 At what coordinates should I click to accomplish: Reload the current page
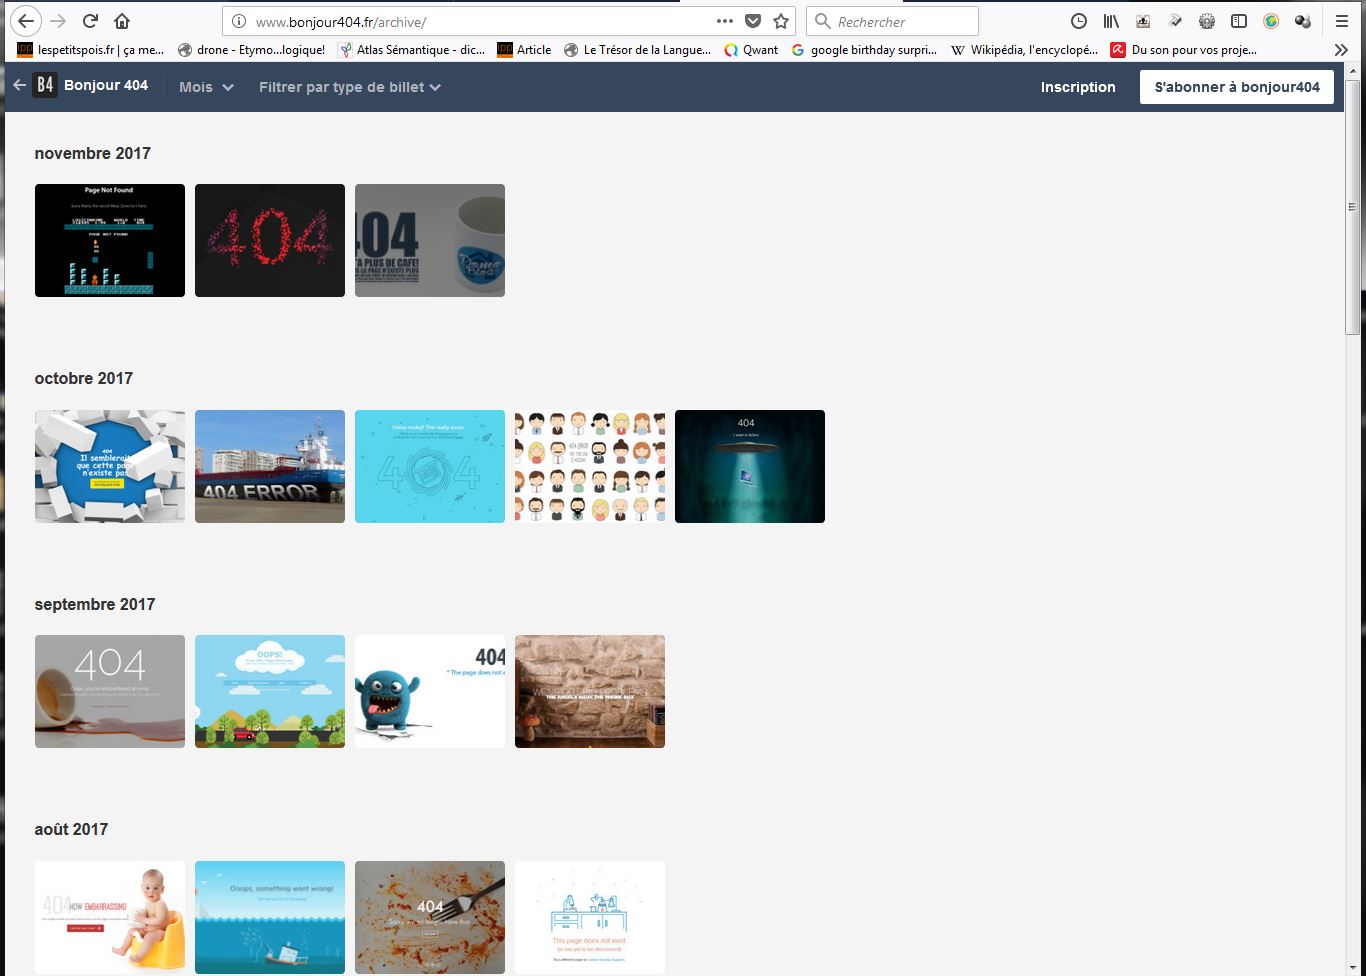90,21
